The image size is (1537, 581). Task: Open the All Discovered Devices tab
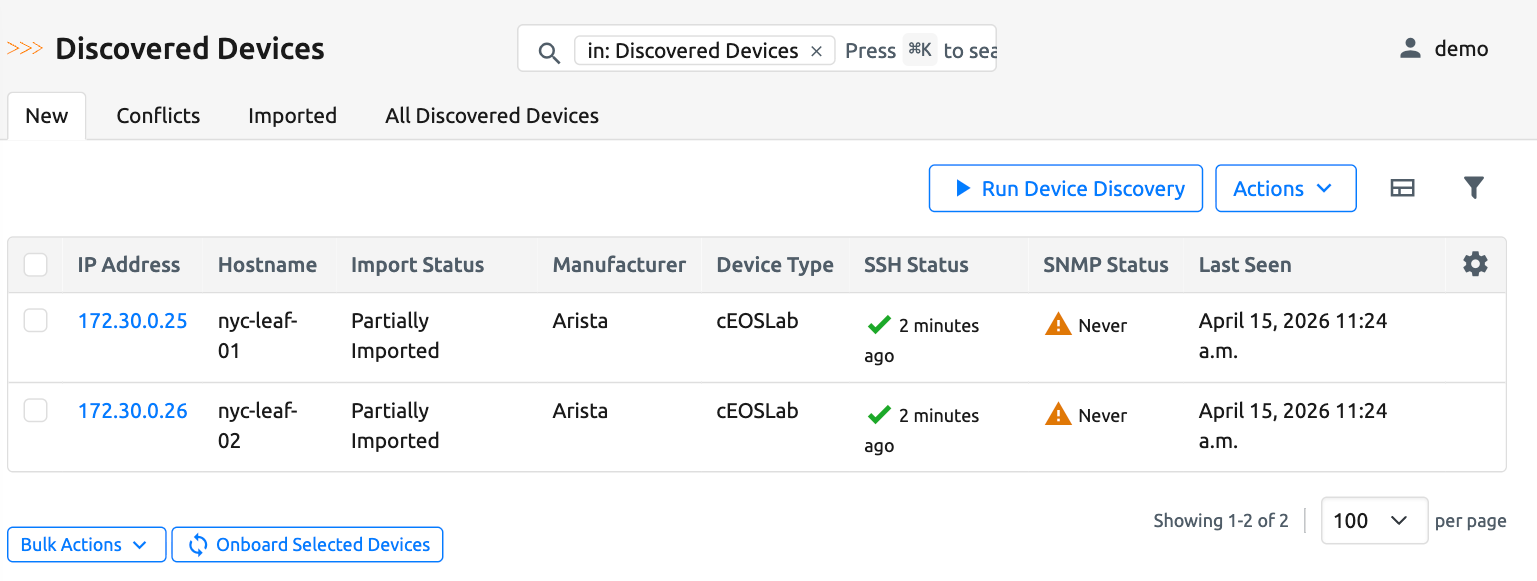click(x=491, y=116)
